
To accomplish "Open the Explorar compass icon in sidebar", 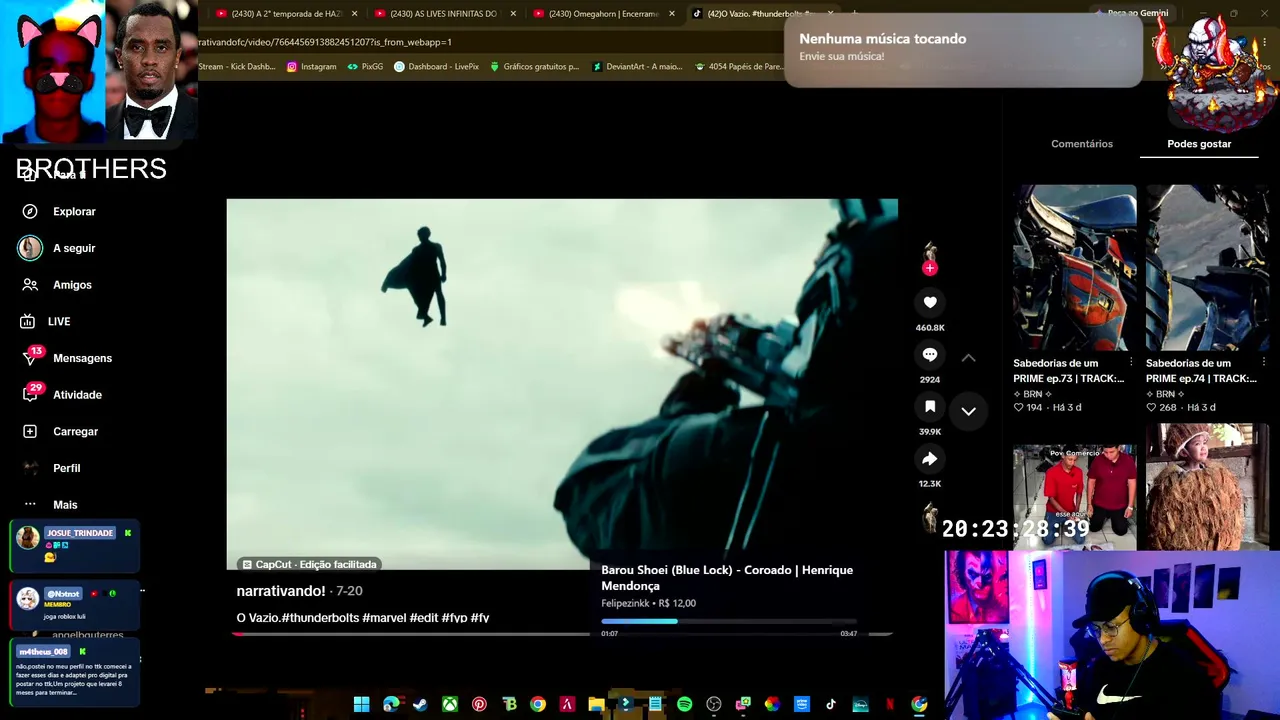I will 30,211.
